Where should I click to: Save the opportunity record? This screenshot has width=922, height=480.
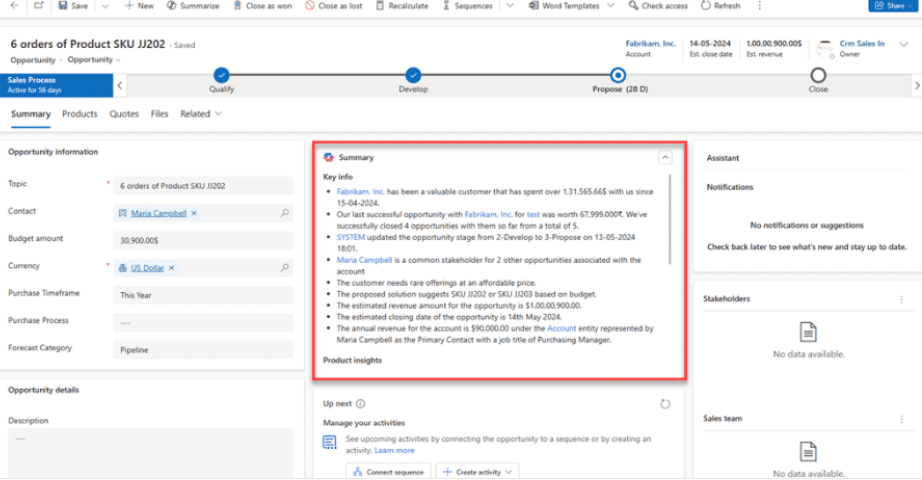73,5
